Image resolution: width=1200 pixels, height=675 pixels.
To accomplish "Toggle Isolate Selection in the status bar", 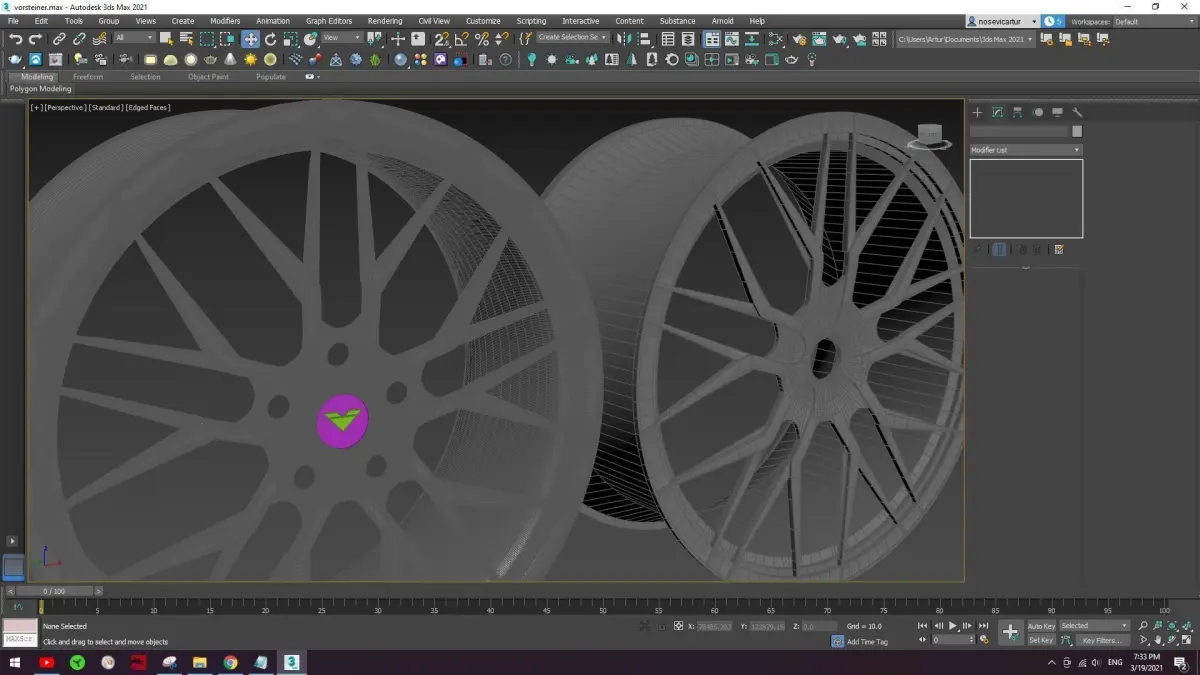I will (x=647, y=626).
